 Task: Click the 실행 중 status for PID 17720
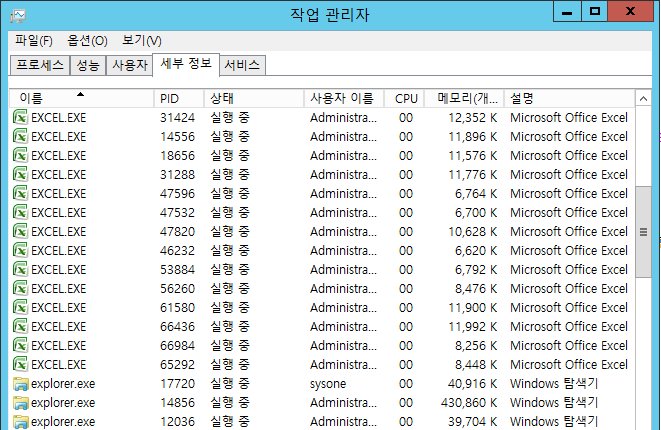click(x=230, y=384)
